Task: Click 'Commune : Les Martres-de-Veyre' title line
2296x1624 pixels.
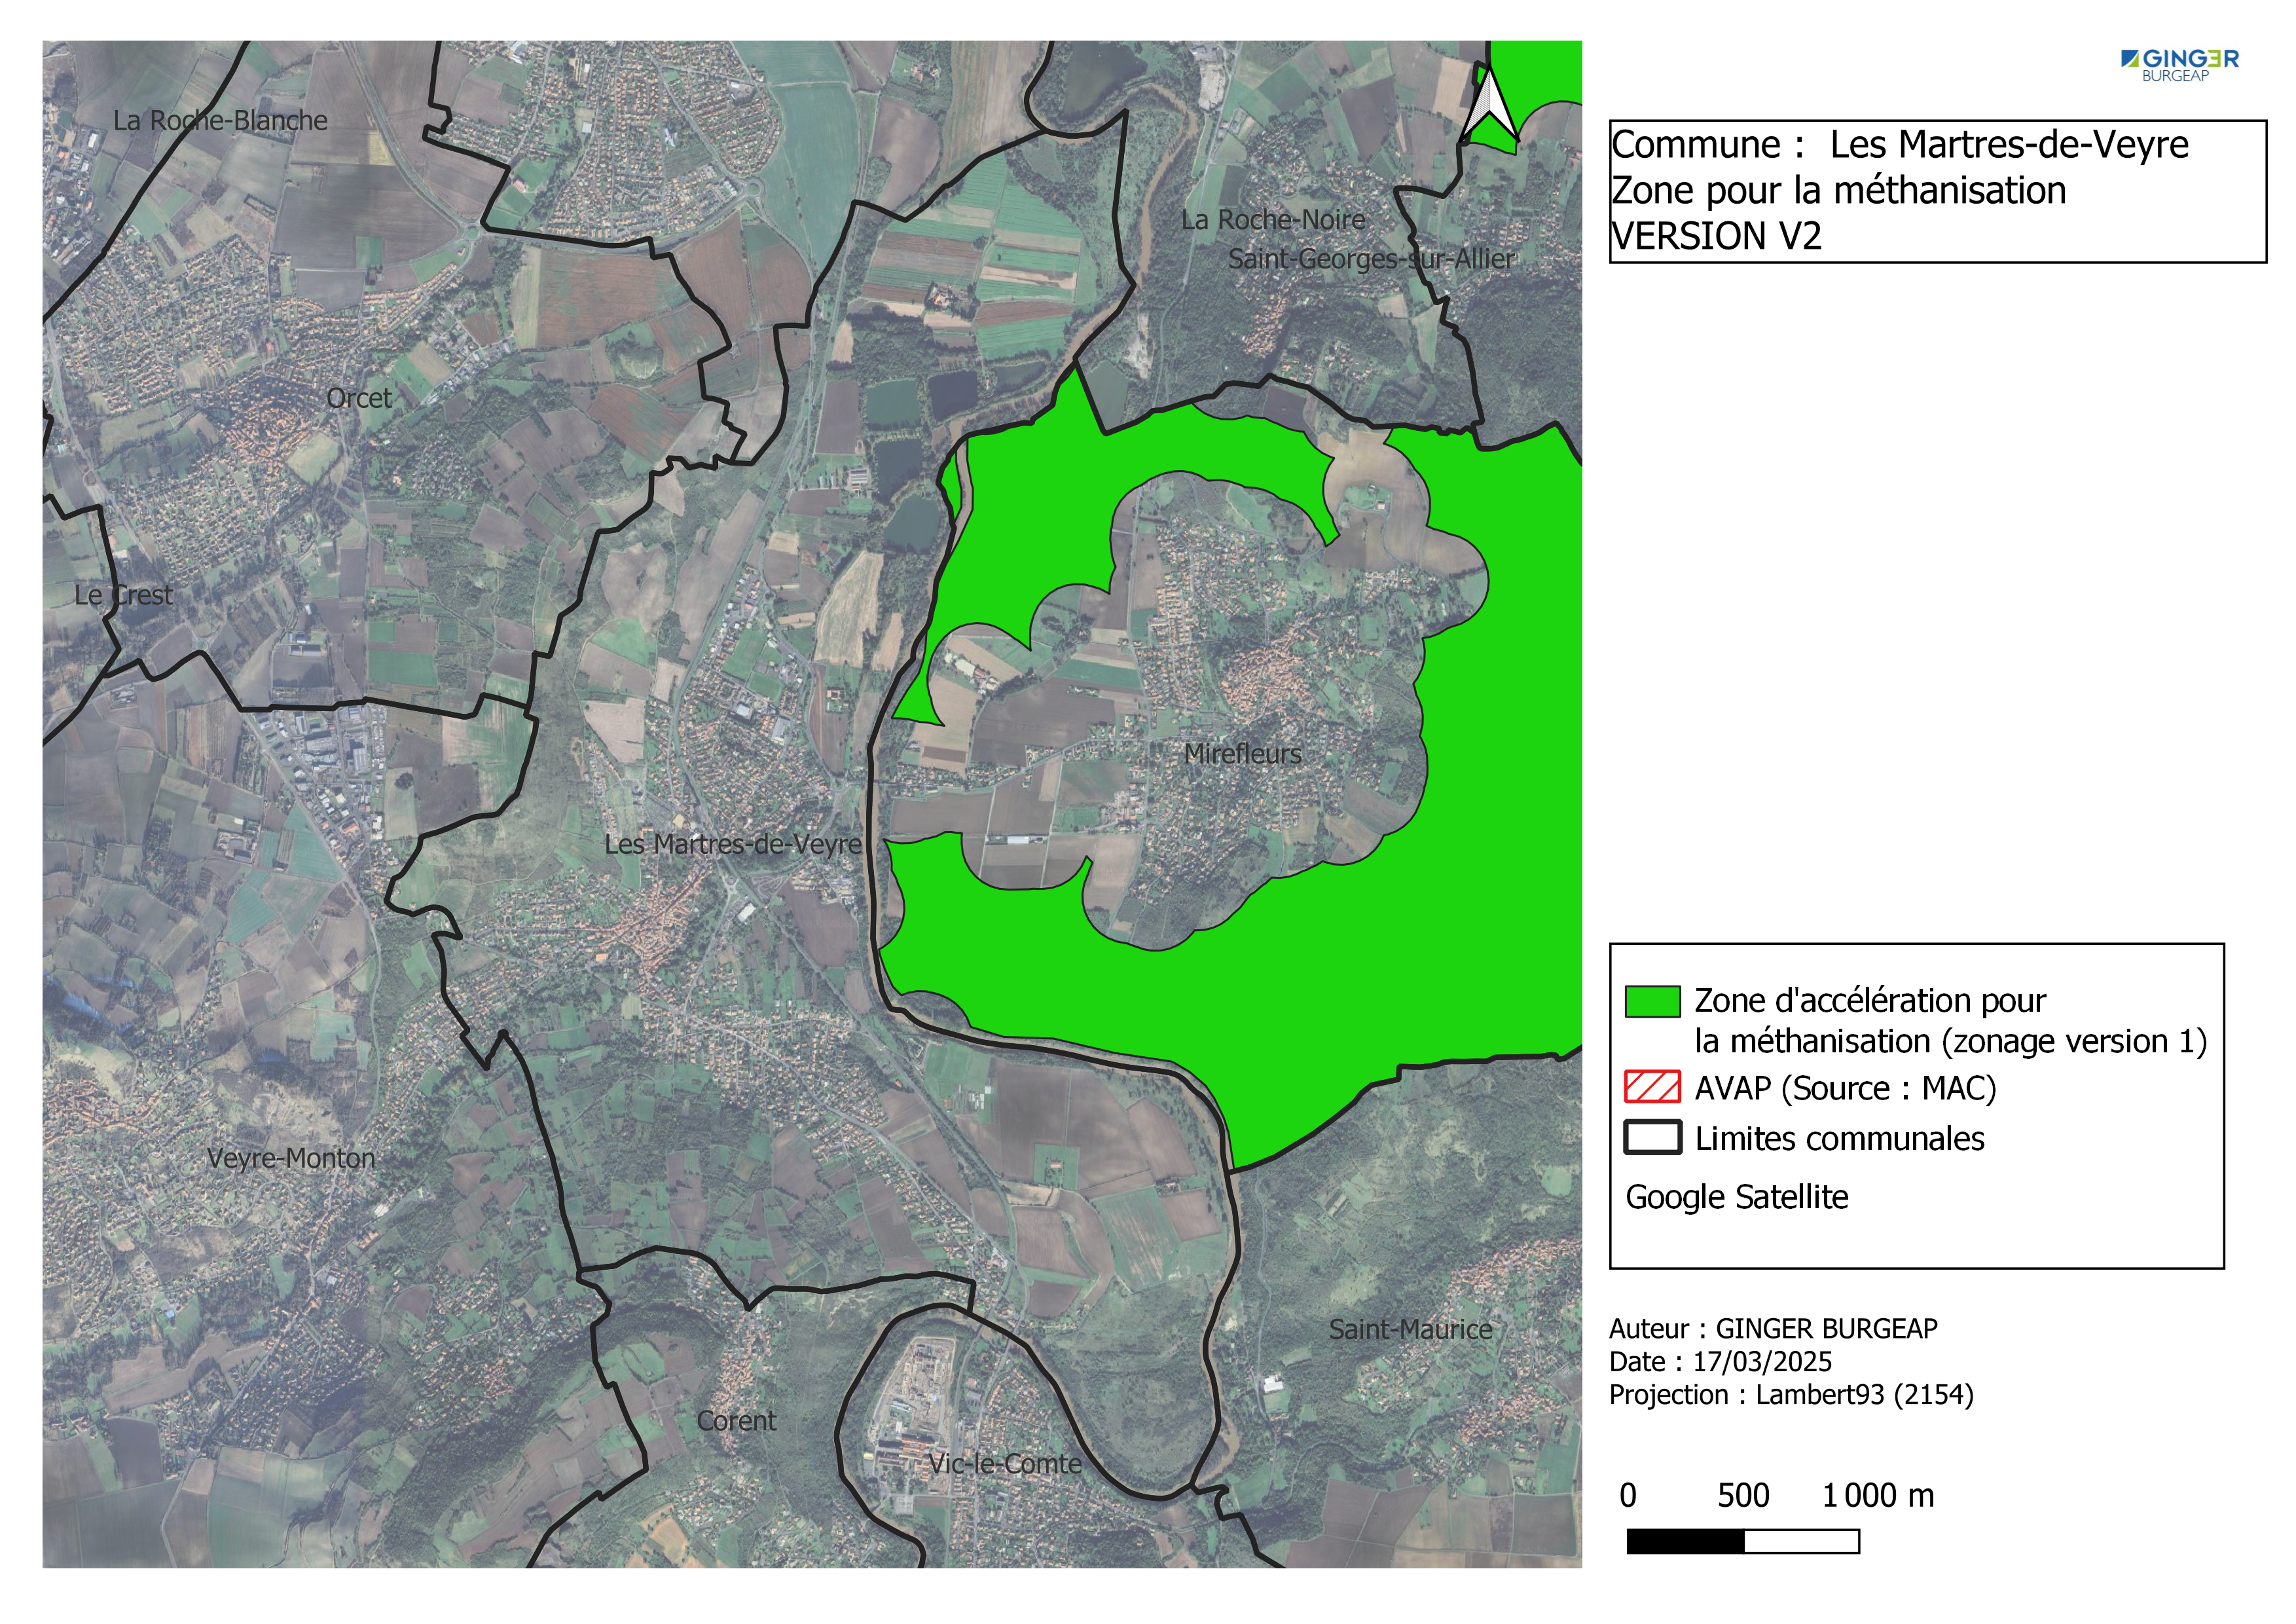Action: [x=1900, y=145]
